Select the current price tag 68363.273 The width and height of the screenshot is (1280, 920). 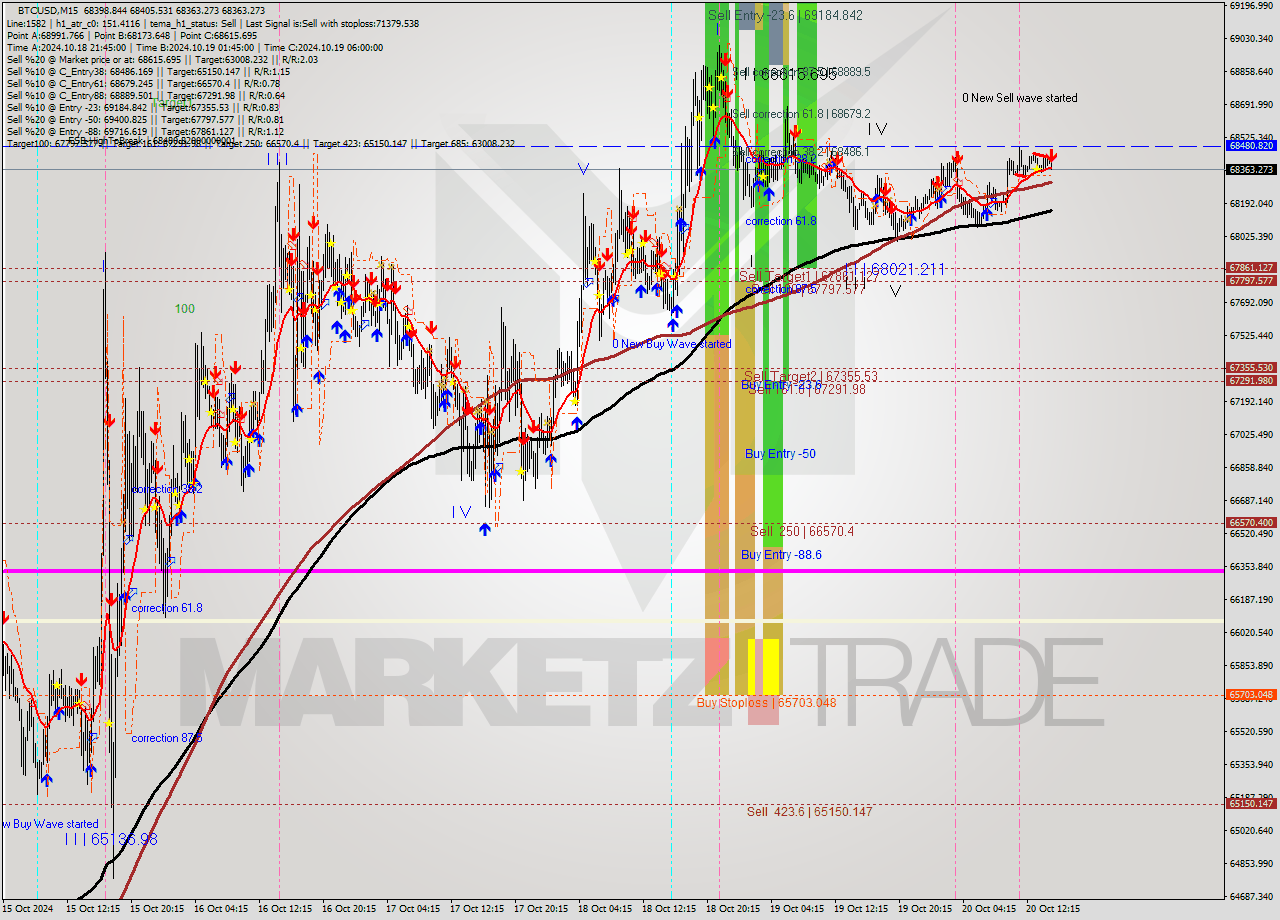click(1250, 170)
